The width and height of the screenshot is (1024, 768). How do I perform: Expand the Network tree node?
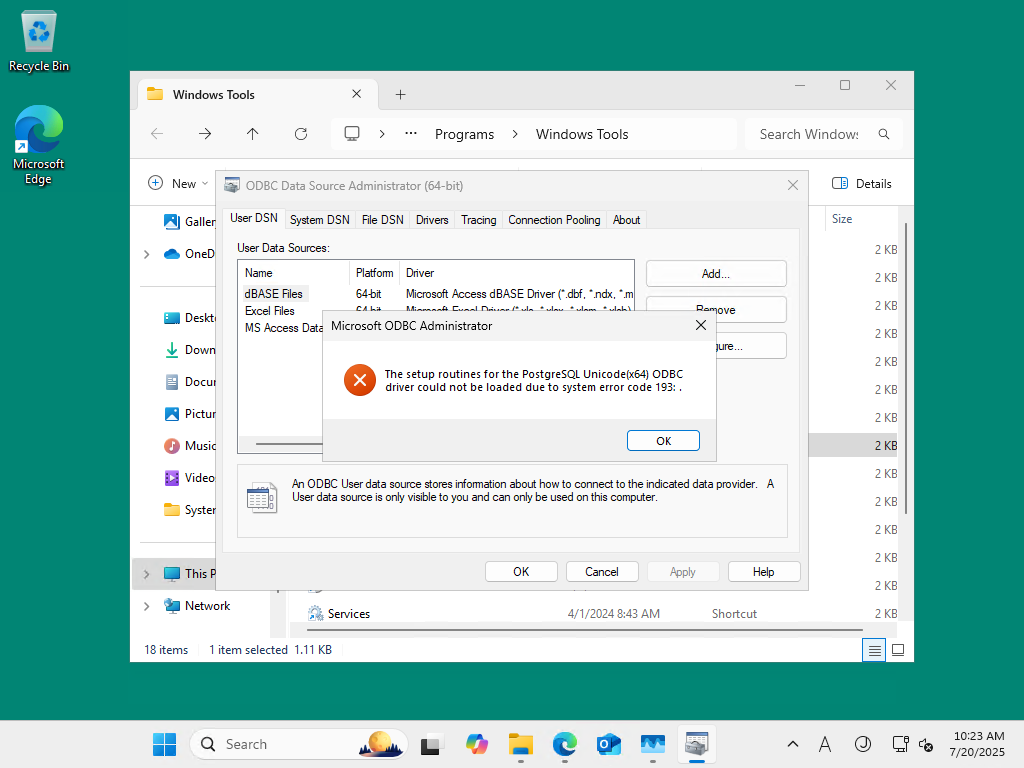click(x=146, y=606)
